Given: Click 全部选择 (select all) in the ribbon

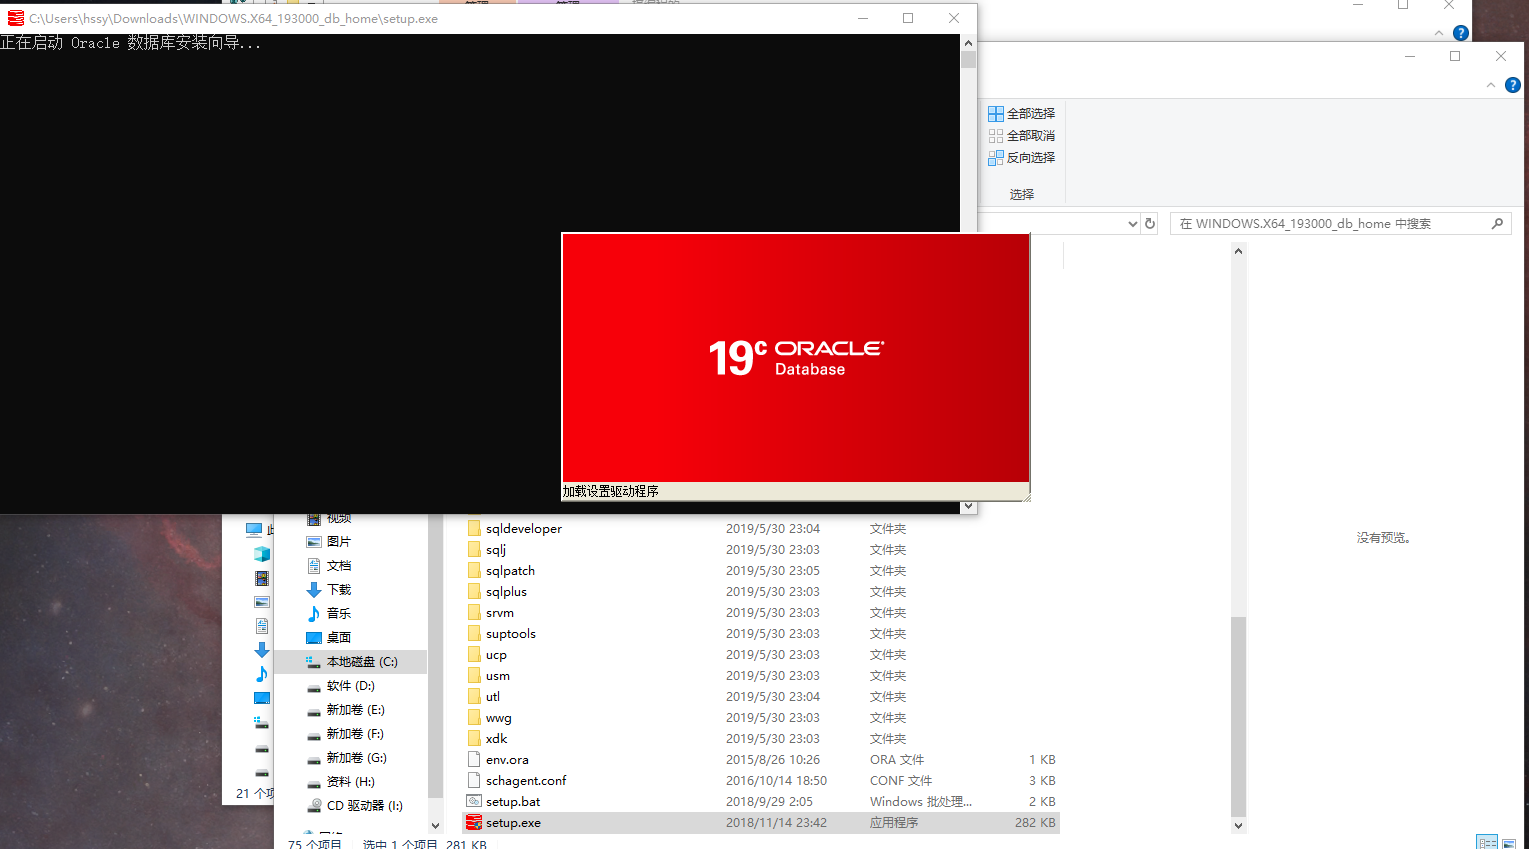Looking at the screenshot, I should (x=1022, y=114).
